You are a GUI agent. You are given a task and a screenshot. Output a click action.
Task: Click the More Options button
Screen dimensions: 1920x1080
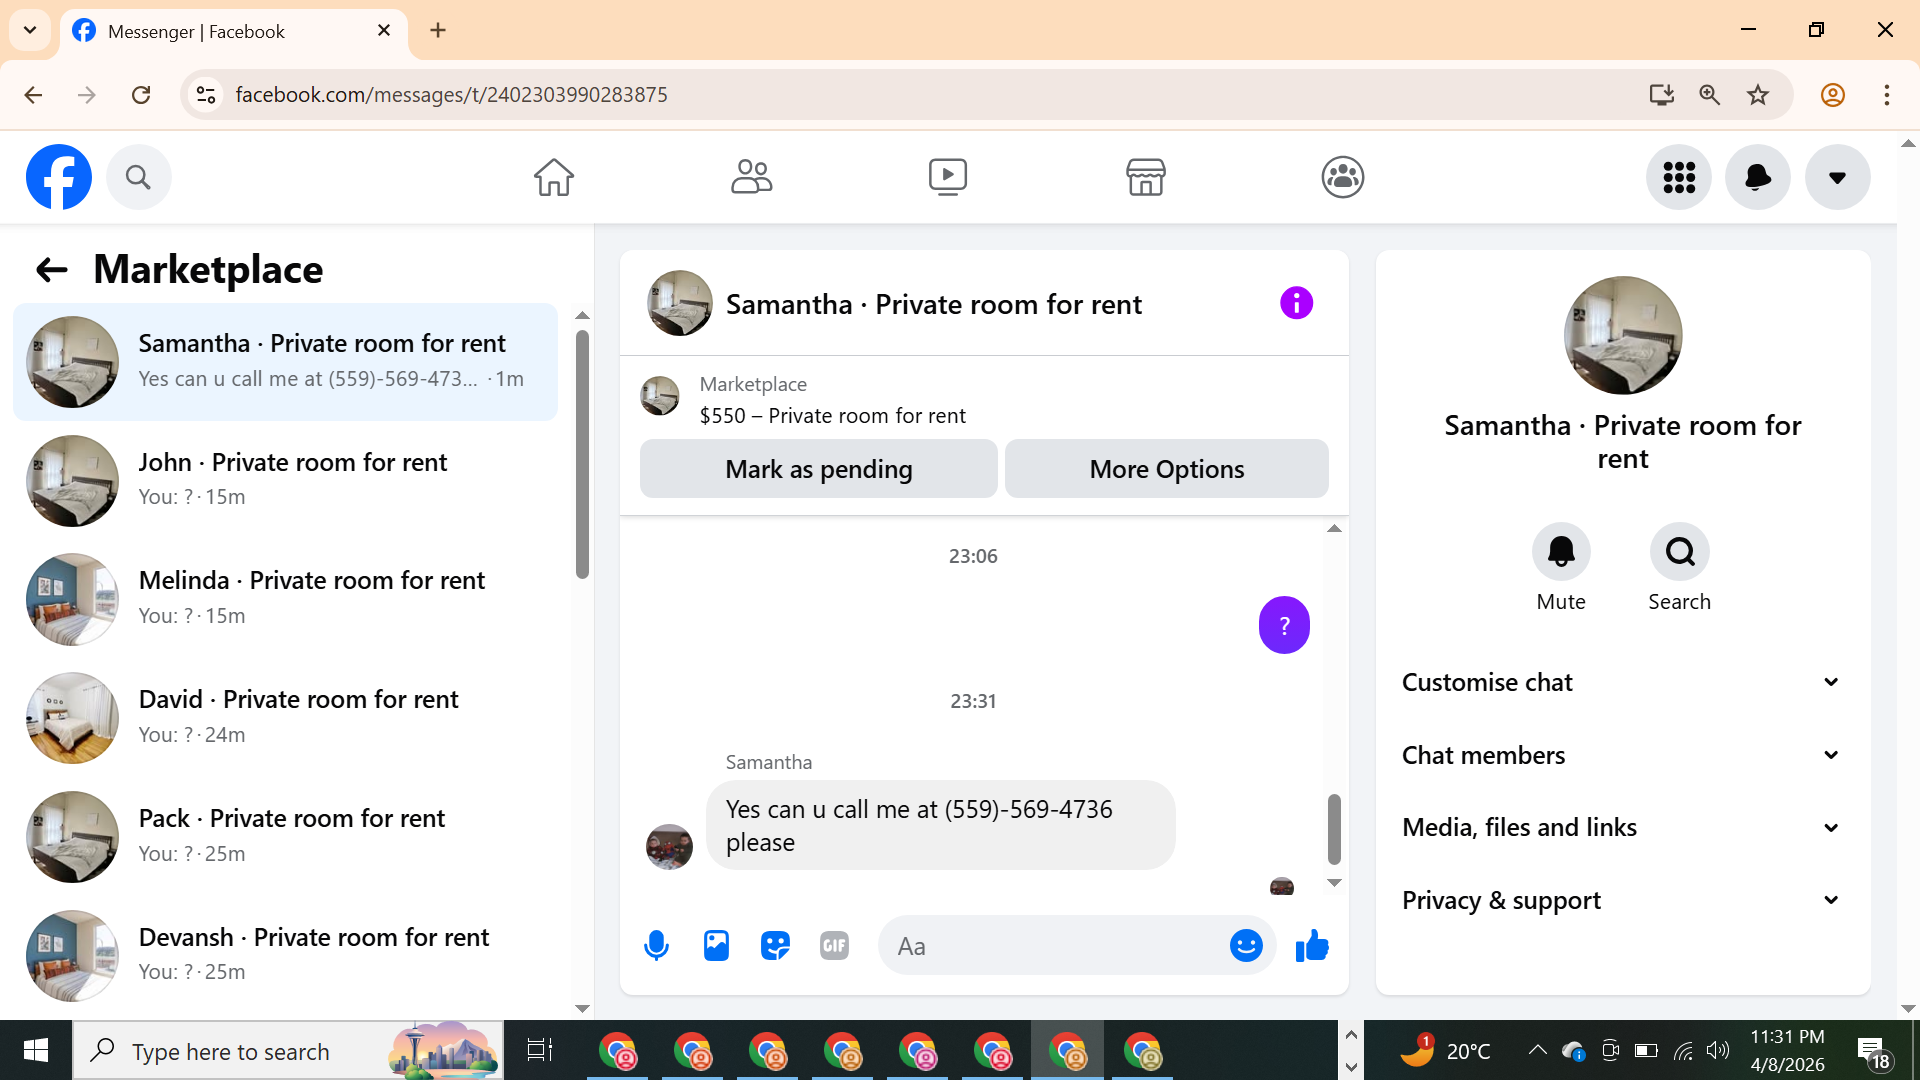1166,469
